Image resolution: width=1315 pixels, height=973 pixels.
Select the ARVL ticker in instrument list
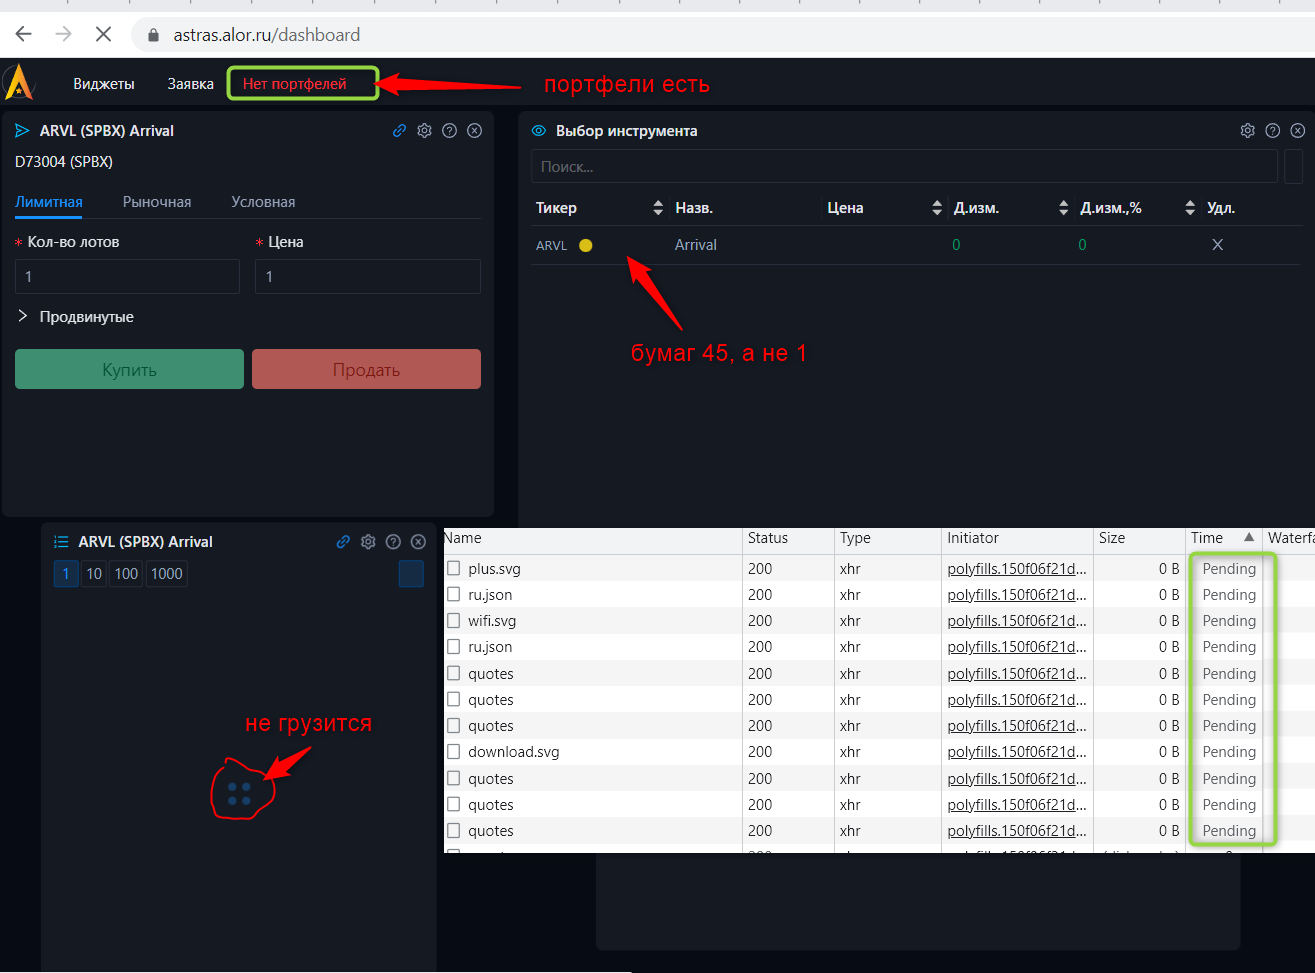pyautogui.click(x=552, y=245)
